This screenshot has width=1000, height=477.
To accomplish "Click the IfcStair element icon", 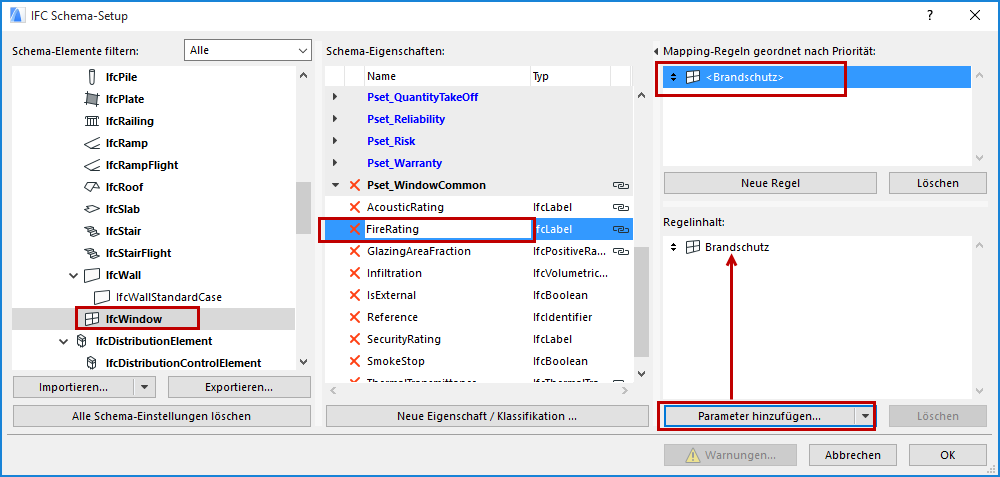I will [92, 231].
